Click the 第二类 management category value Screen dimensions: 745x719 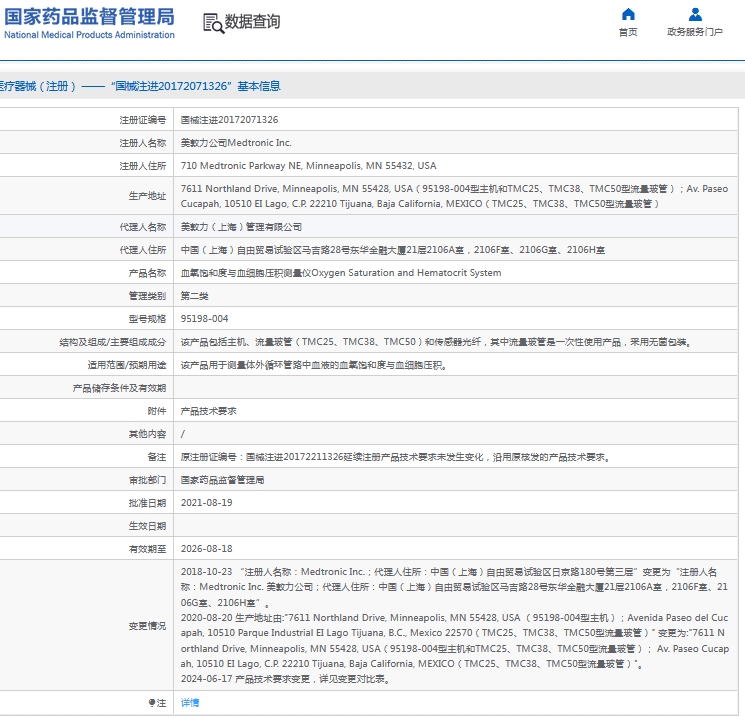(x=194, y=296)
